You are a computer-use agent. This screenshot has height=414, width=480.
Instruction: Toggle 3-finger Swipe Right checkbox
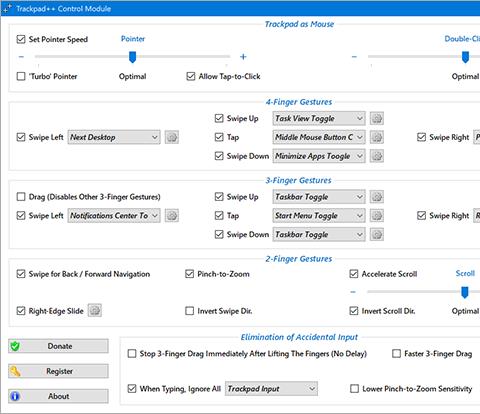(x=421, y=216)
